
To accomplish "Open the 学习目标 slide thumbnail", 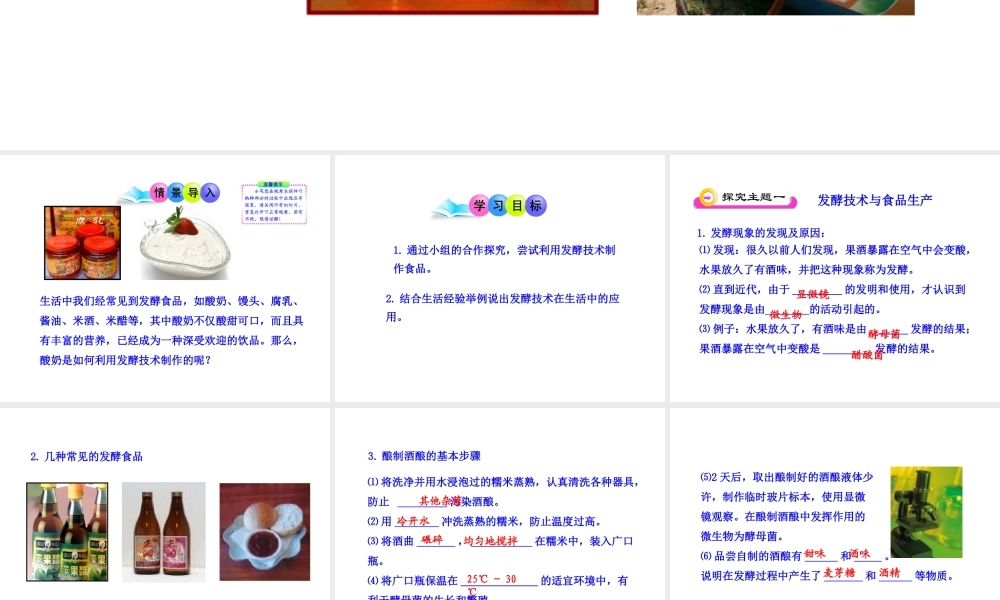I will click(x=499, y=278).
